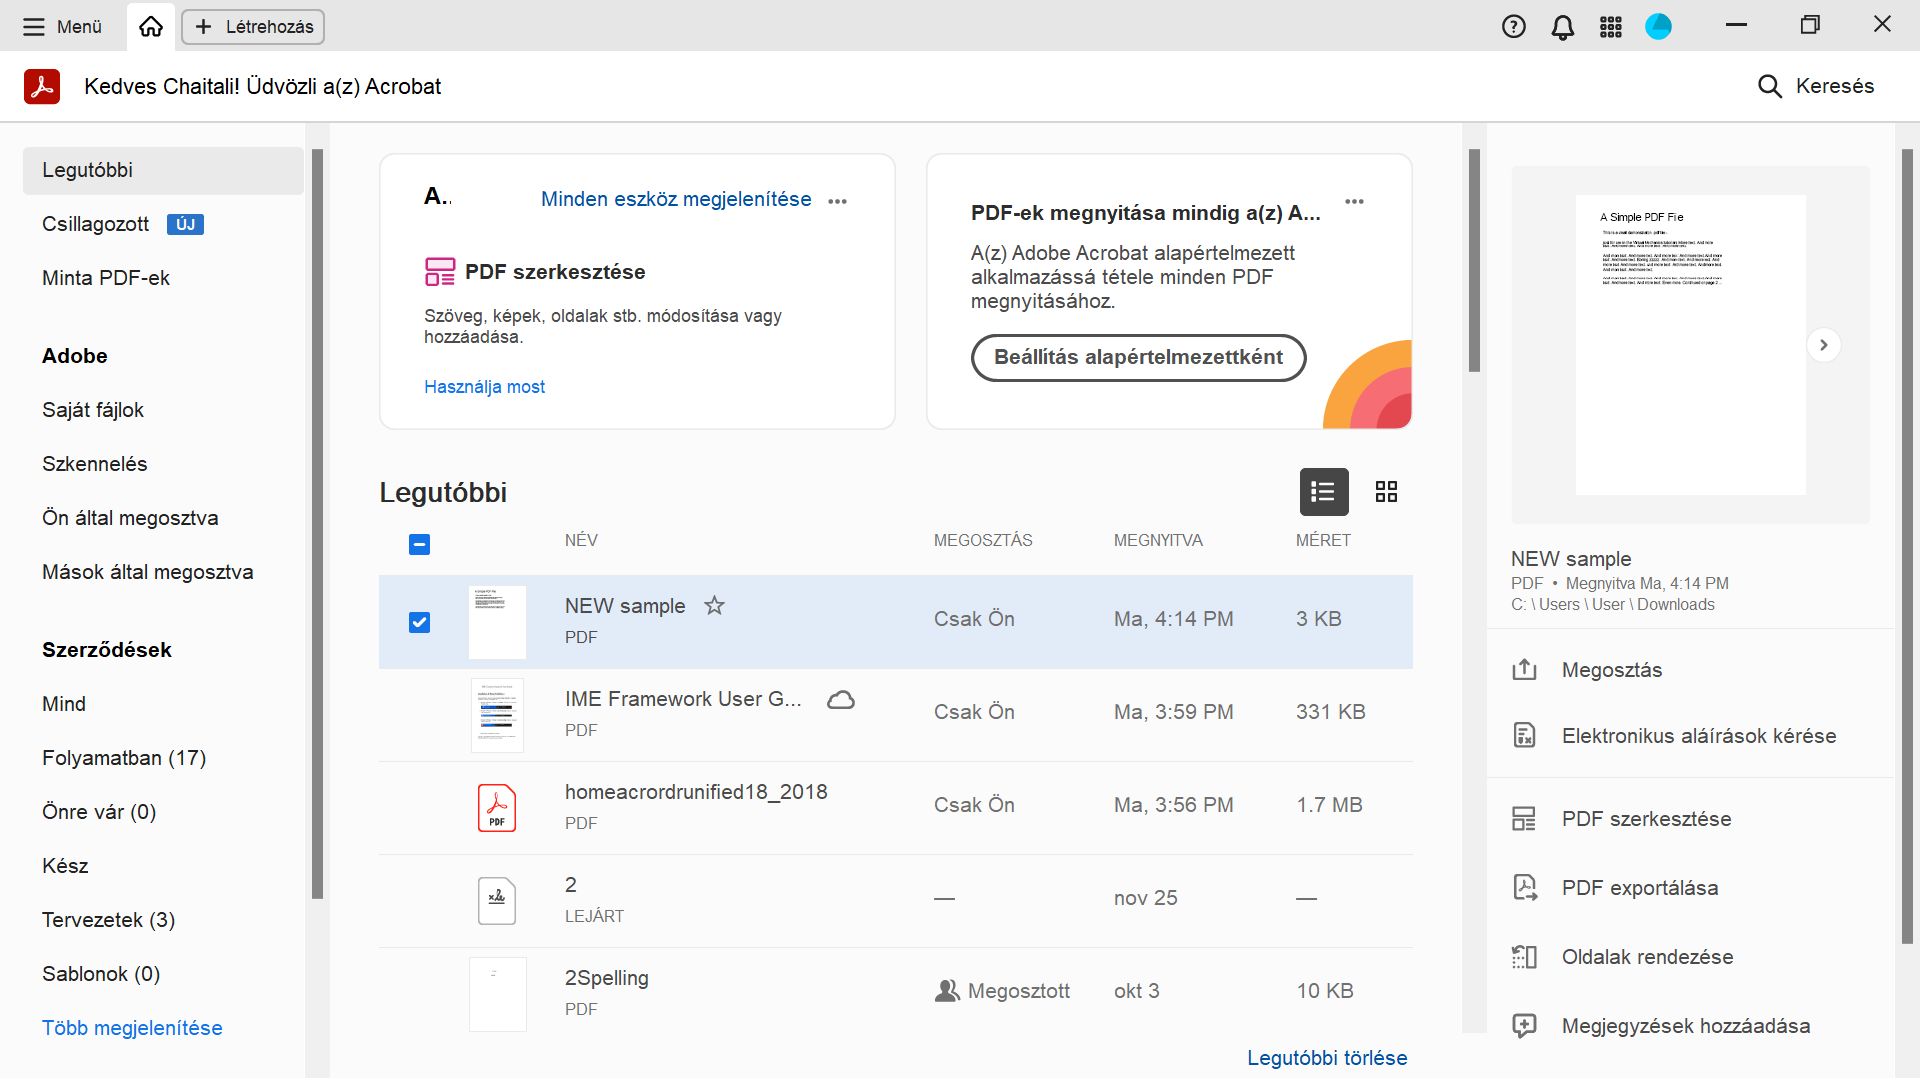Click the Beállítás alapértelmezettként button
The width and height of the screenshot is (1920, 1080).
tap(1138, 358)
